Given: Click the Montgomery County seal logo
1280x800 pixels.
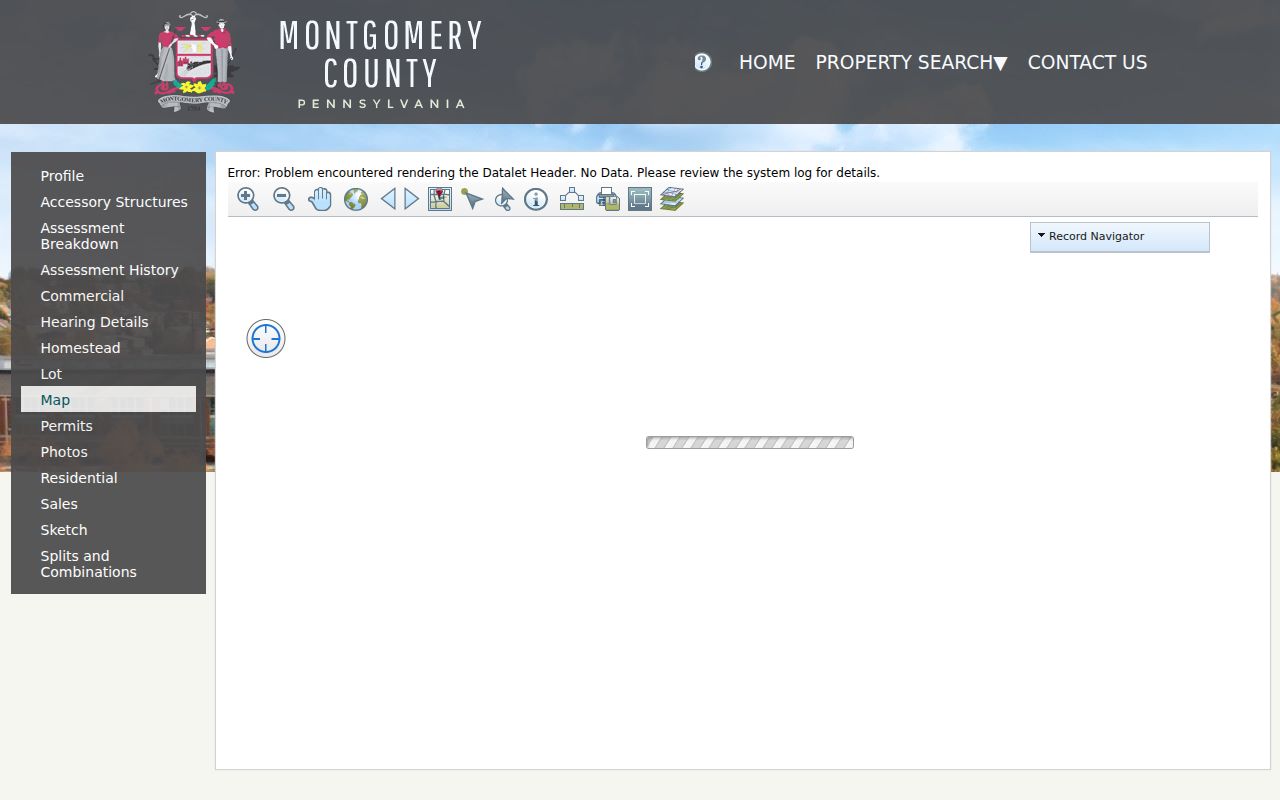Looking at the screenshot, I should (x=194, y=61).
